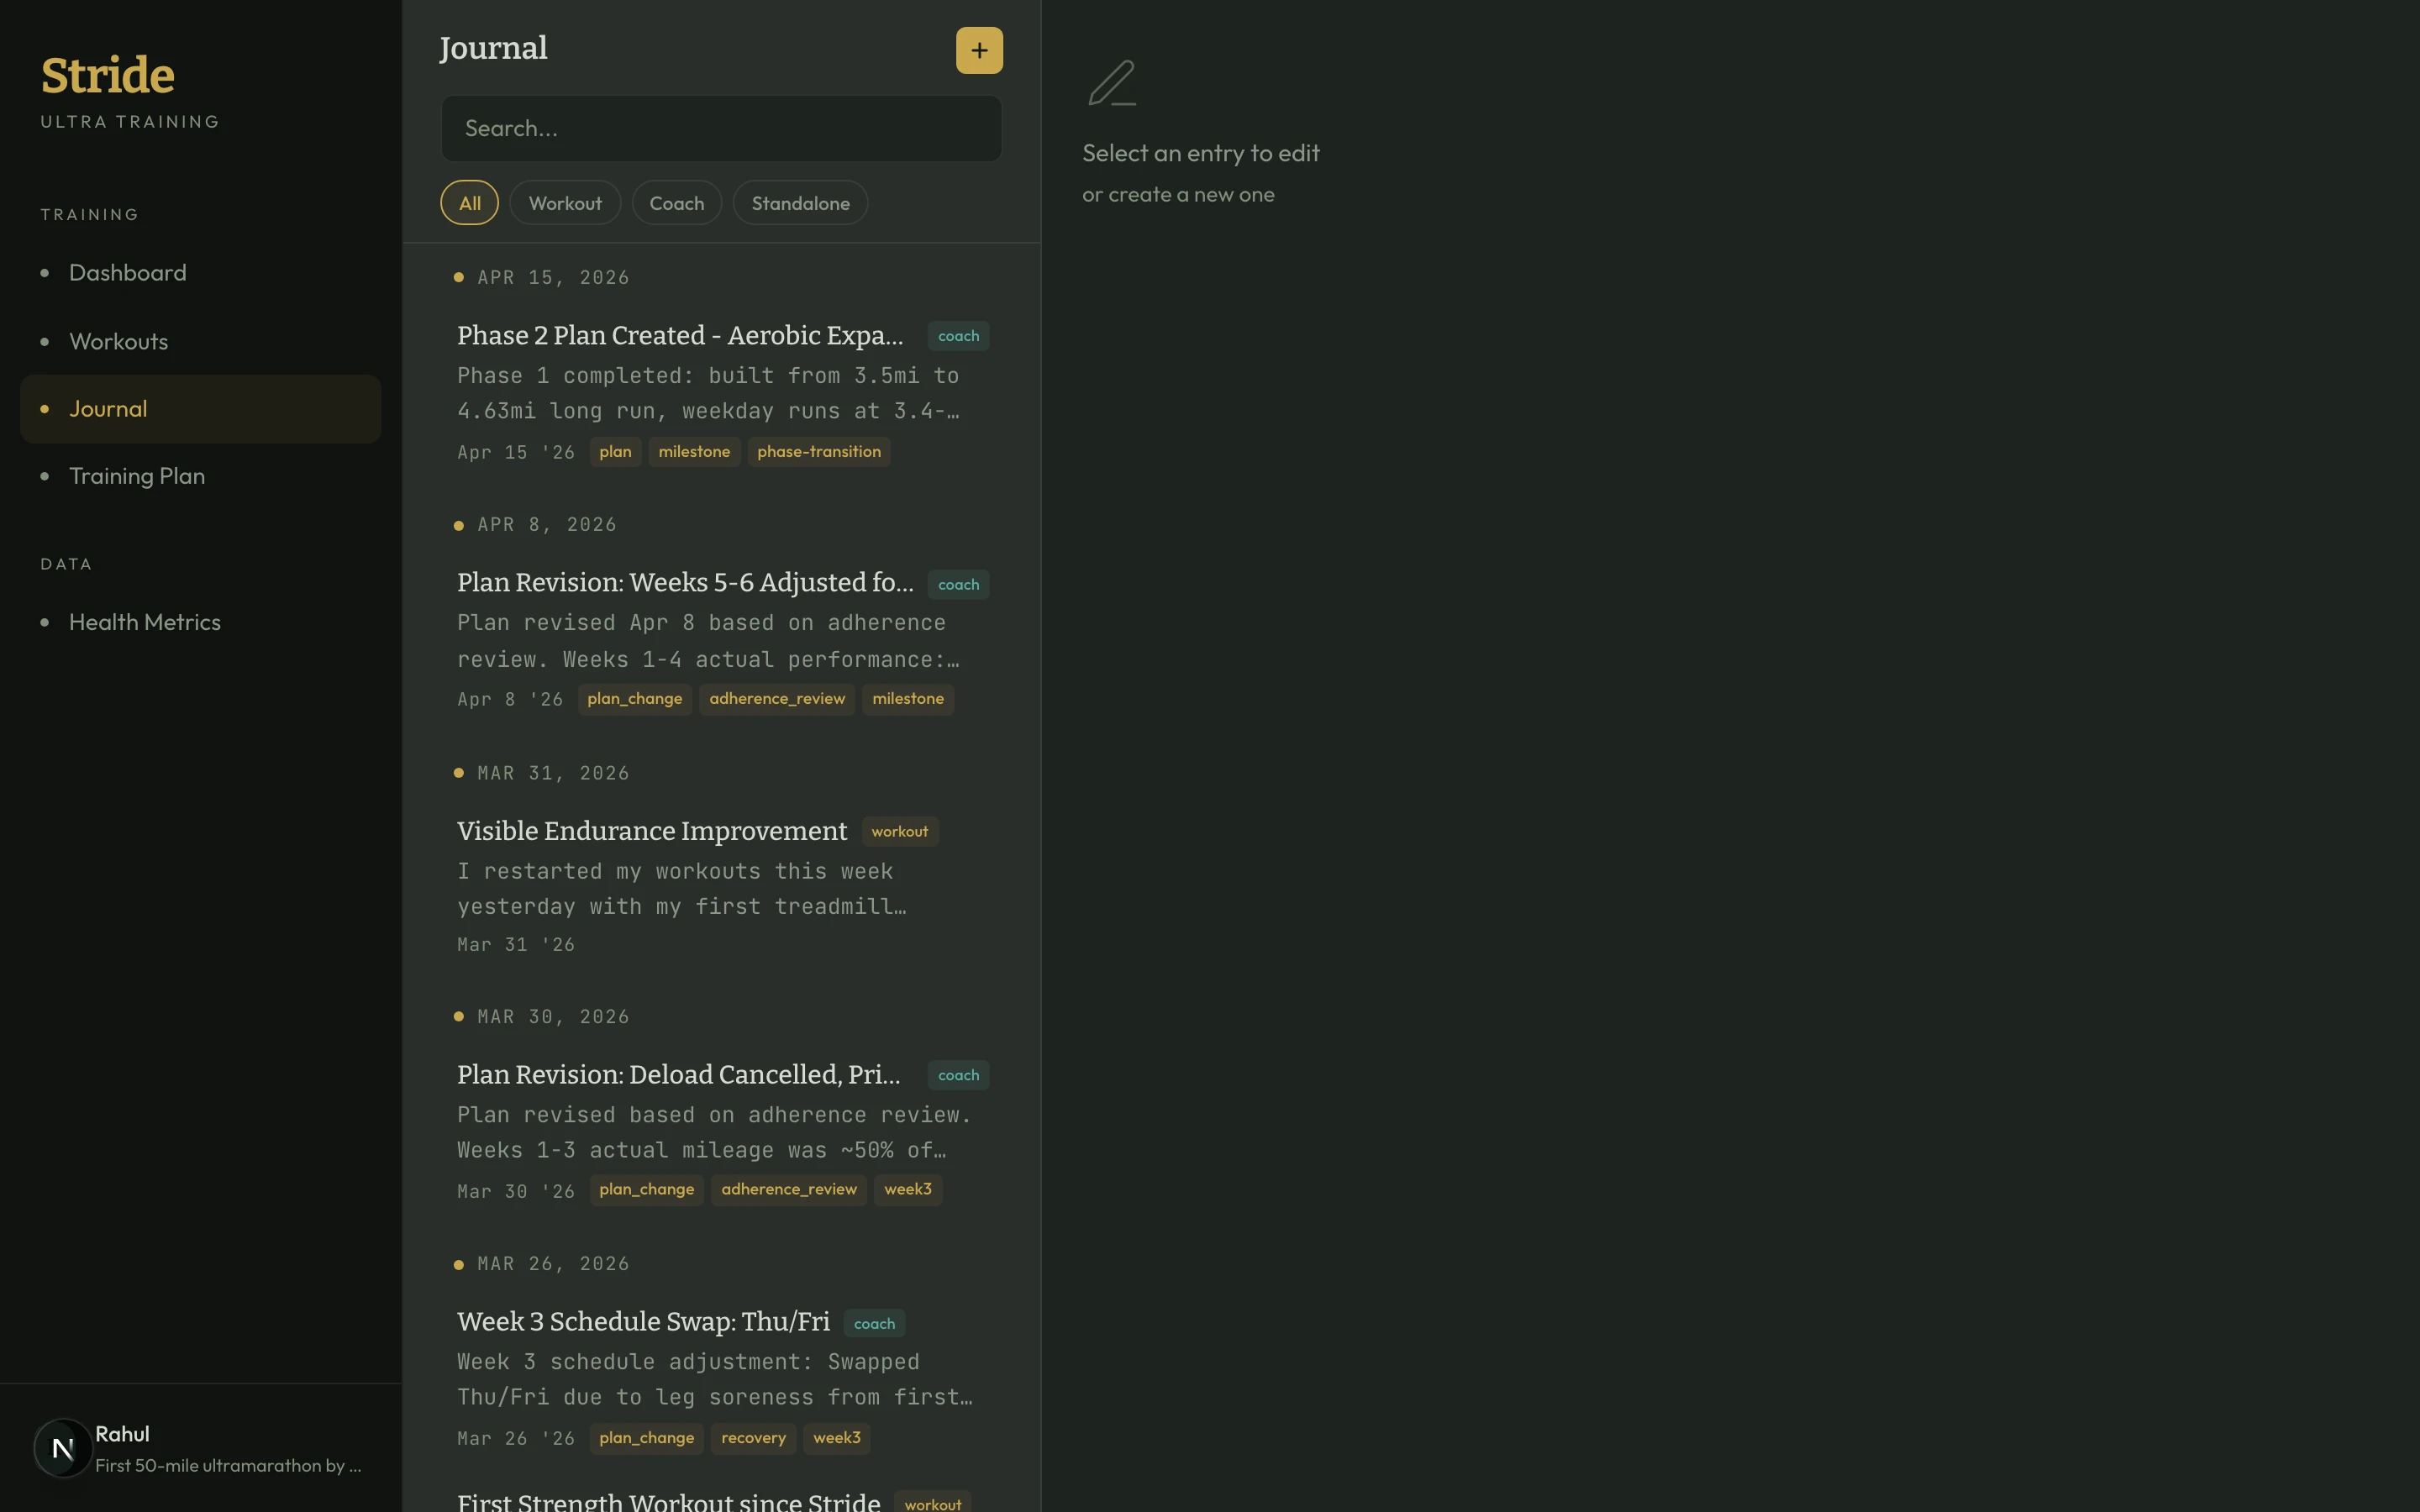2420x1512 pixels.
Task: Click adherence_review tag on Mar 30 entry
Action: tap(789, 1190)
